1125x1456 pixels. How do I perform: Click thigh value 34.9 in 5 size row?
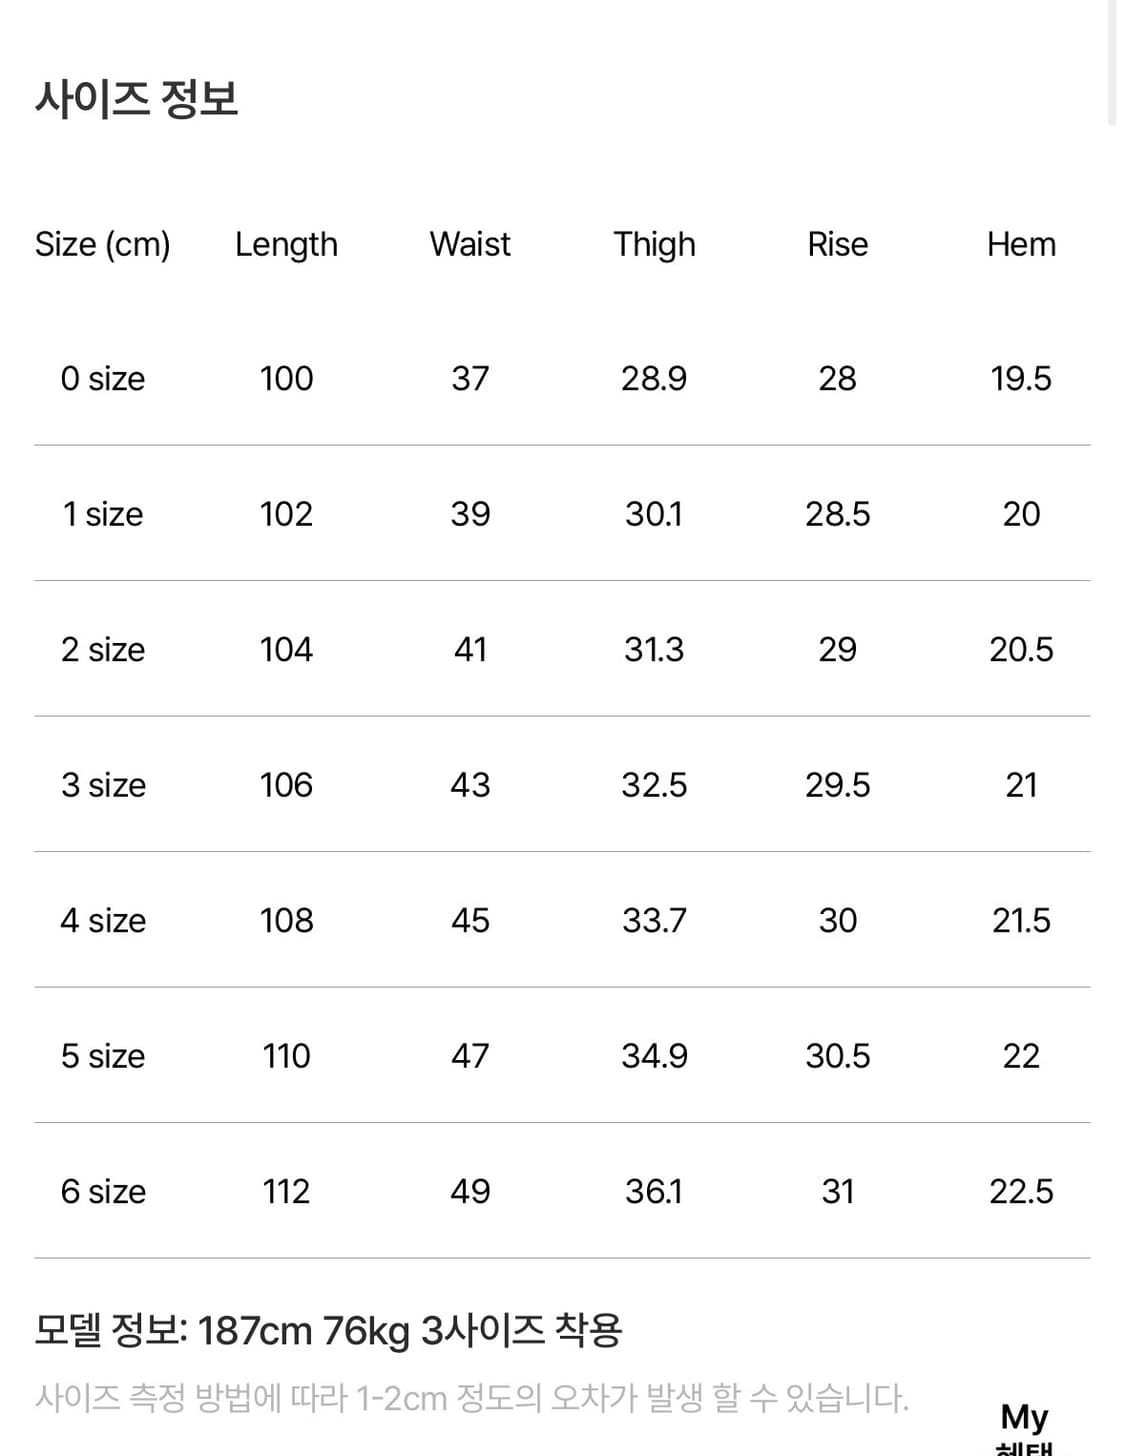tap(654, 1056)
